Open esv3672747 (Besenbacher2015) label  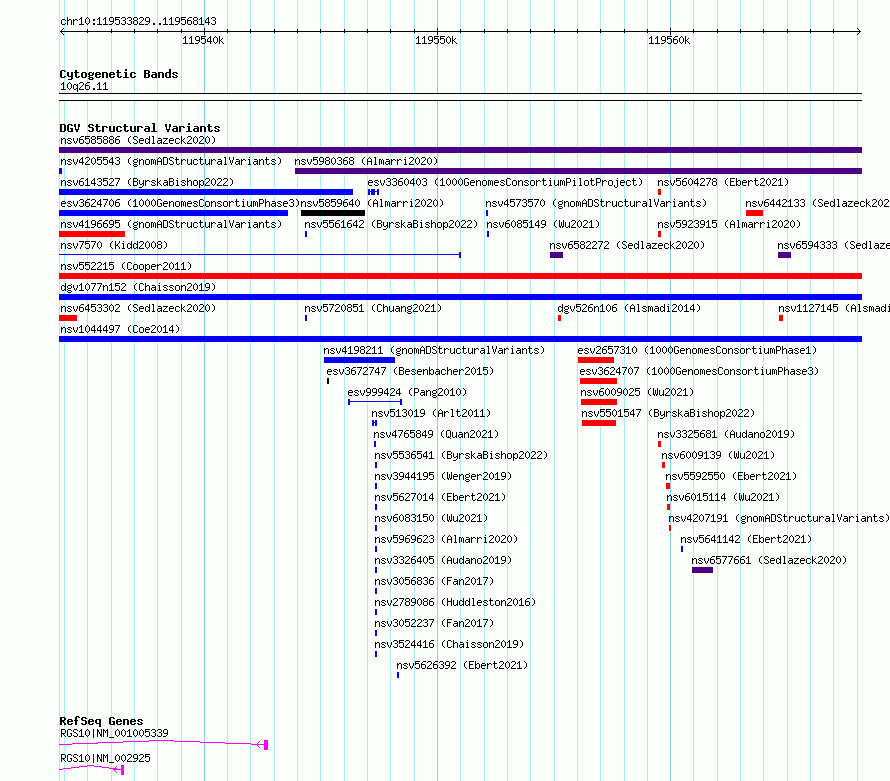pos(410,371)
